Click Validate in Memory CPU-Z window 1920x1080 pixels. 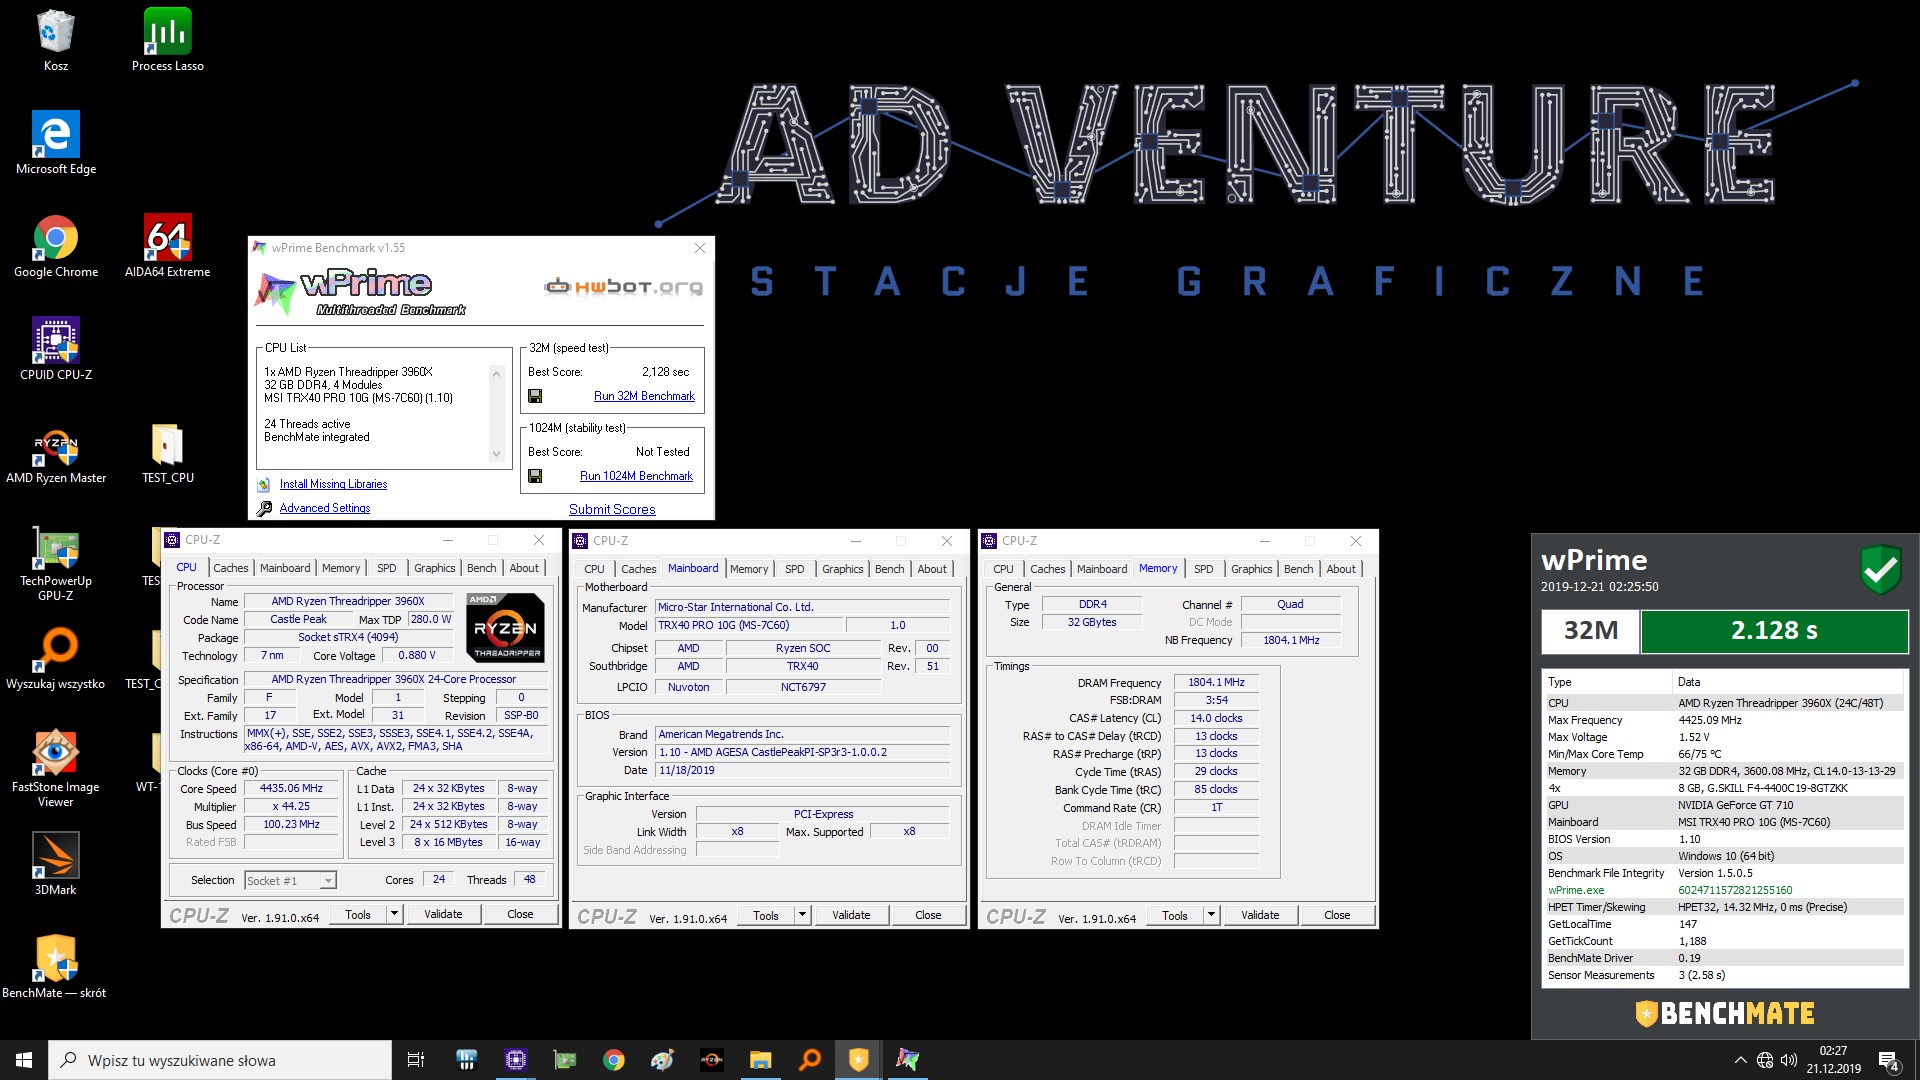coord(1260,915)
